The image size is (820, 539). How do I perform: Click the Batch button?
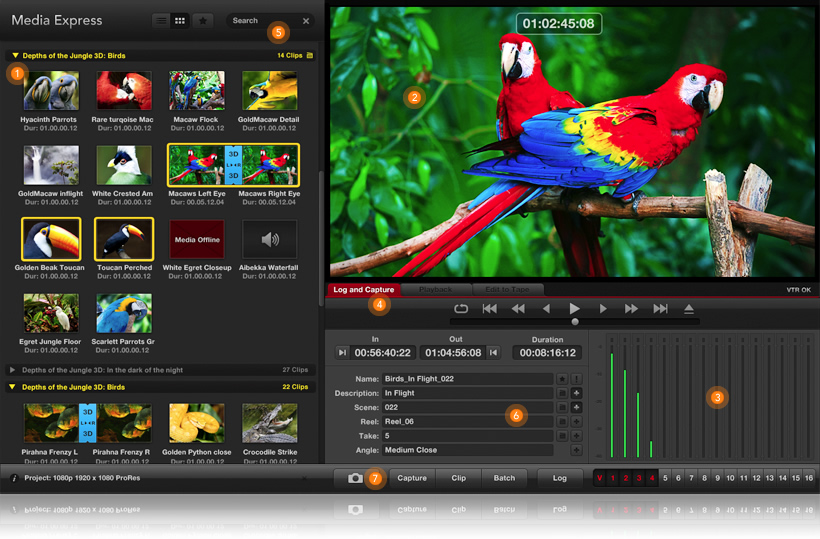click(x=504, y=478)
